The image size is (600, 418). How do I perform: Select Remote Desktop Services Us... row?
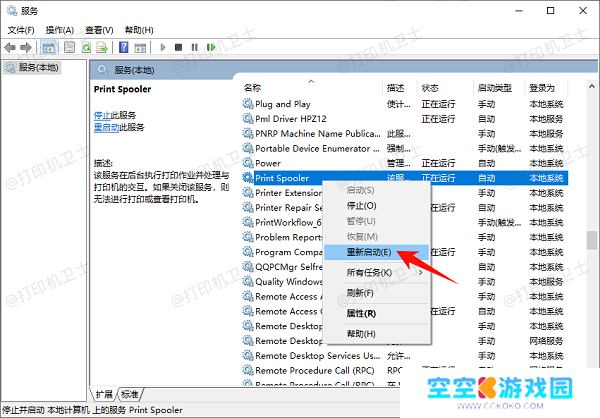pyautogui.click(x=405, y=356)
